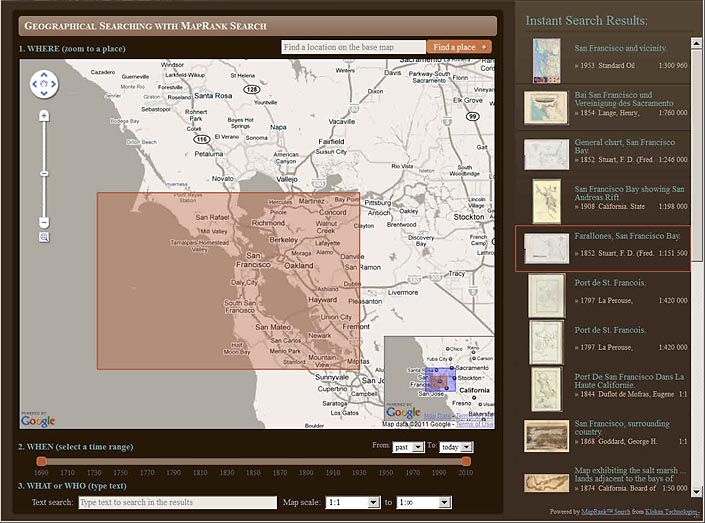Image resolution: width=705 pixels, height=523 pixels.
Task: Pan the map left with the arrow control
Action: (x=35, y=85)
